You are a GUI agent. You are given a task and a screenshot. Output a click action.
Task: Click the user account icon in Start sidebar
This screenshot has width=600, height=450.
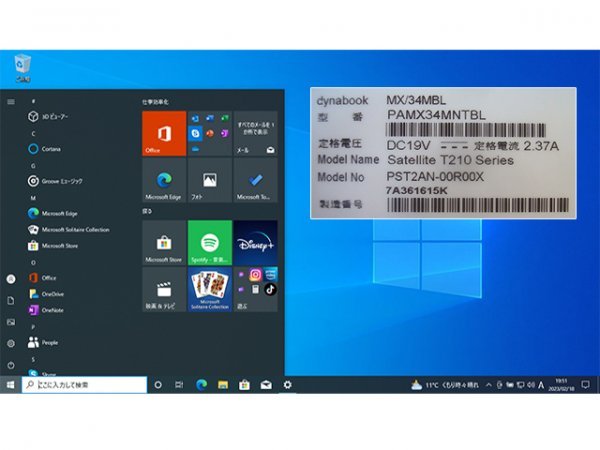point(11,279)
